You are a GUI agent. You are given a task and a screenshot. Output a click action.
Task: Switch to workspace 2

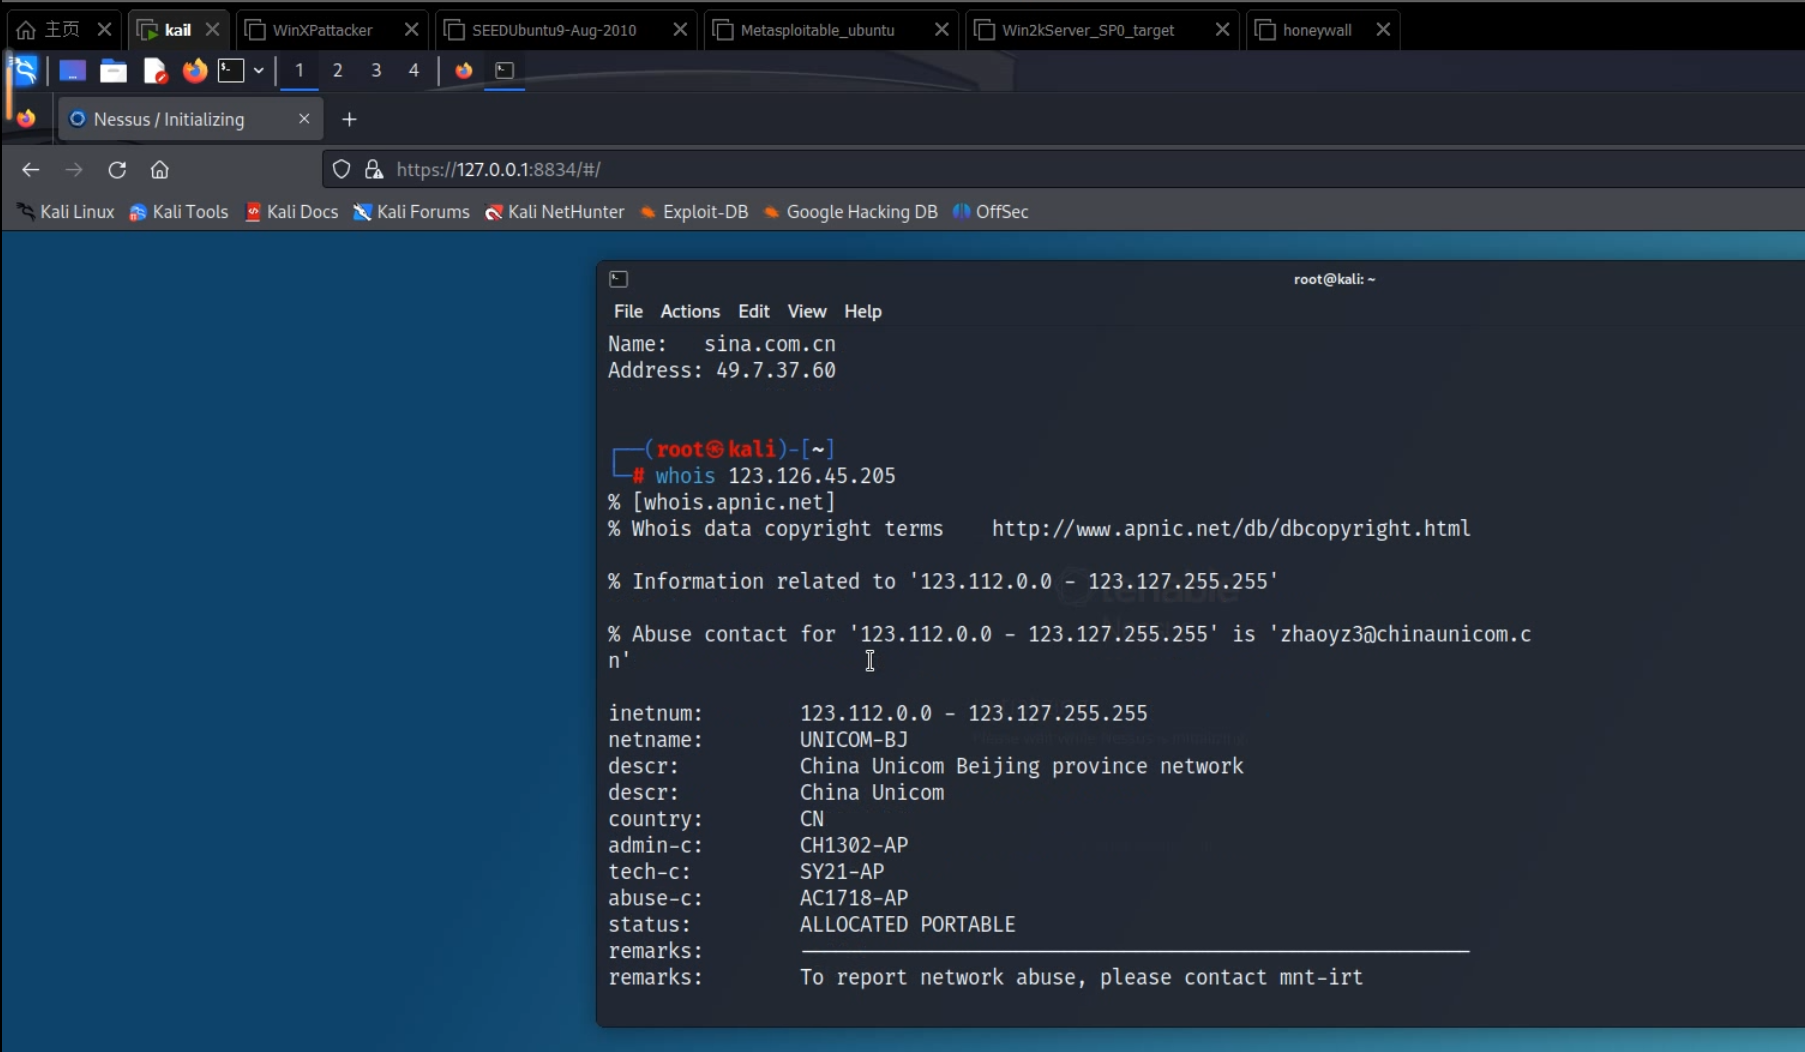tap(338, 70)
